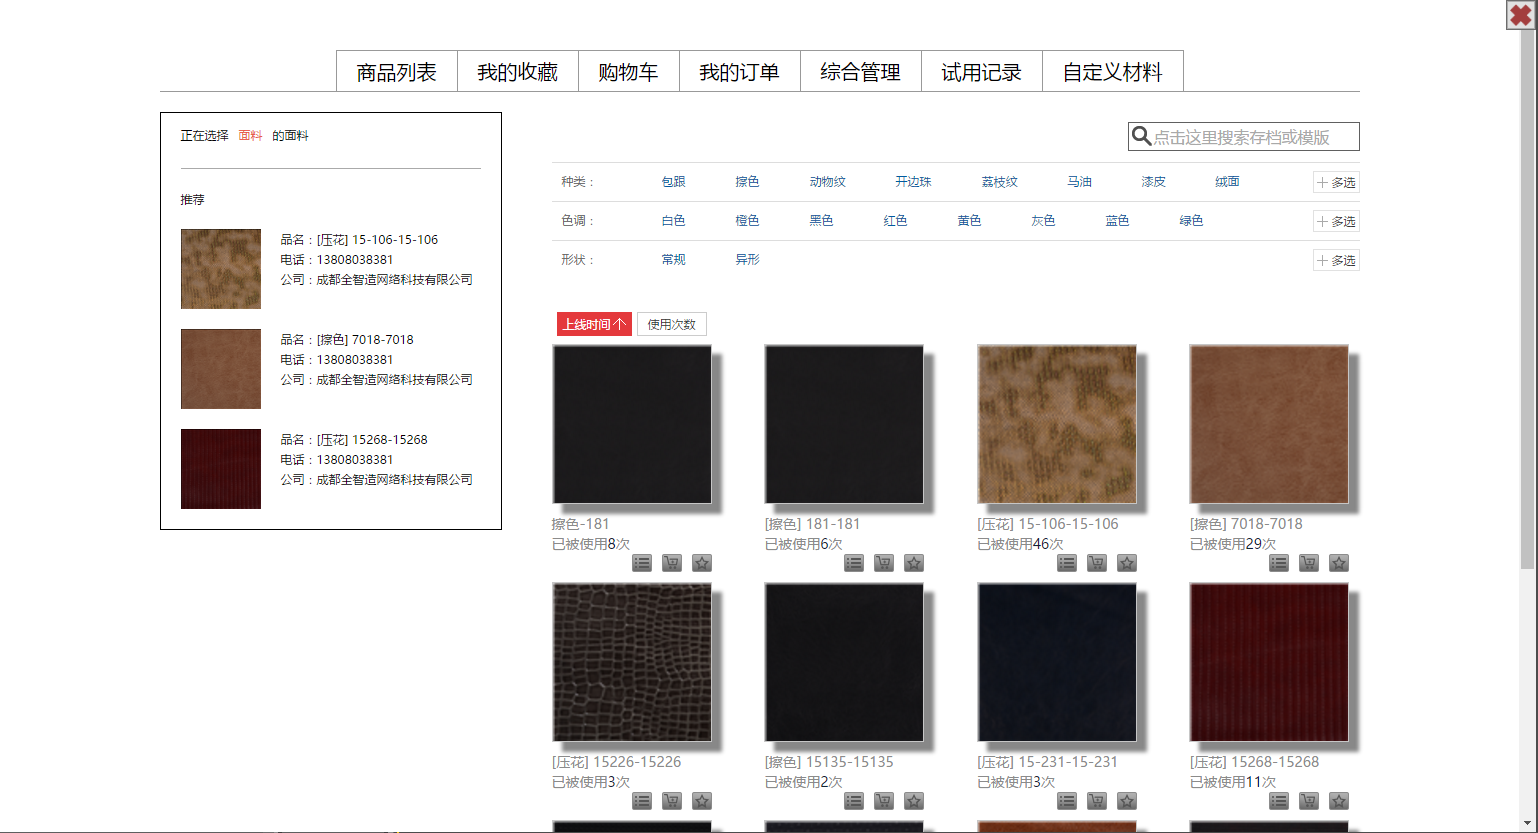This screenshot has height=833, width=1538.
Task: Click cart icon under [擦色] 181-181
Action: (x=884, y=563)
